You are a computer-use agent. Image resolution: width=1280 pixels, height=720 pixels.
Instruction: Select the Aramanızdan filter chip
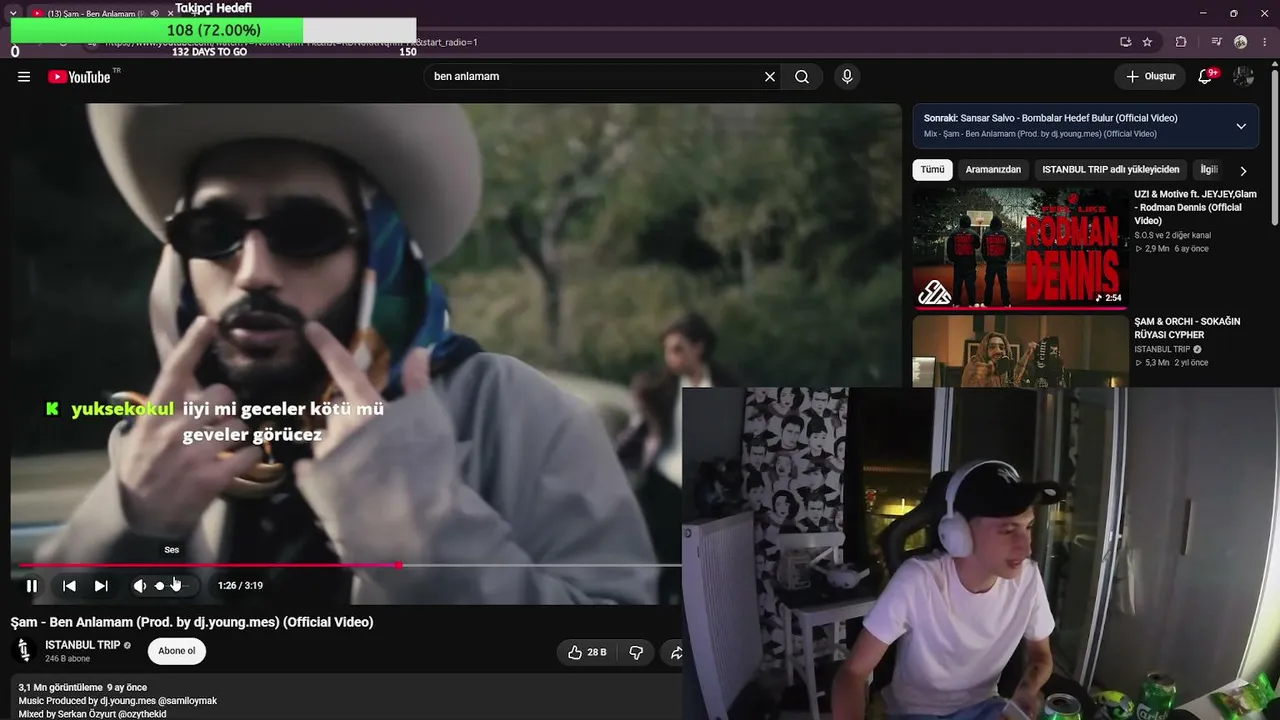click(993, 170)
